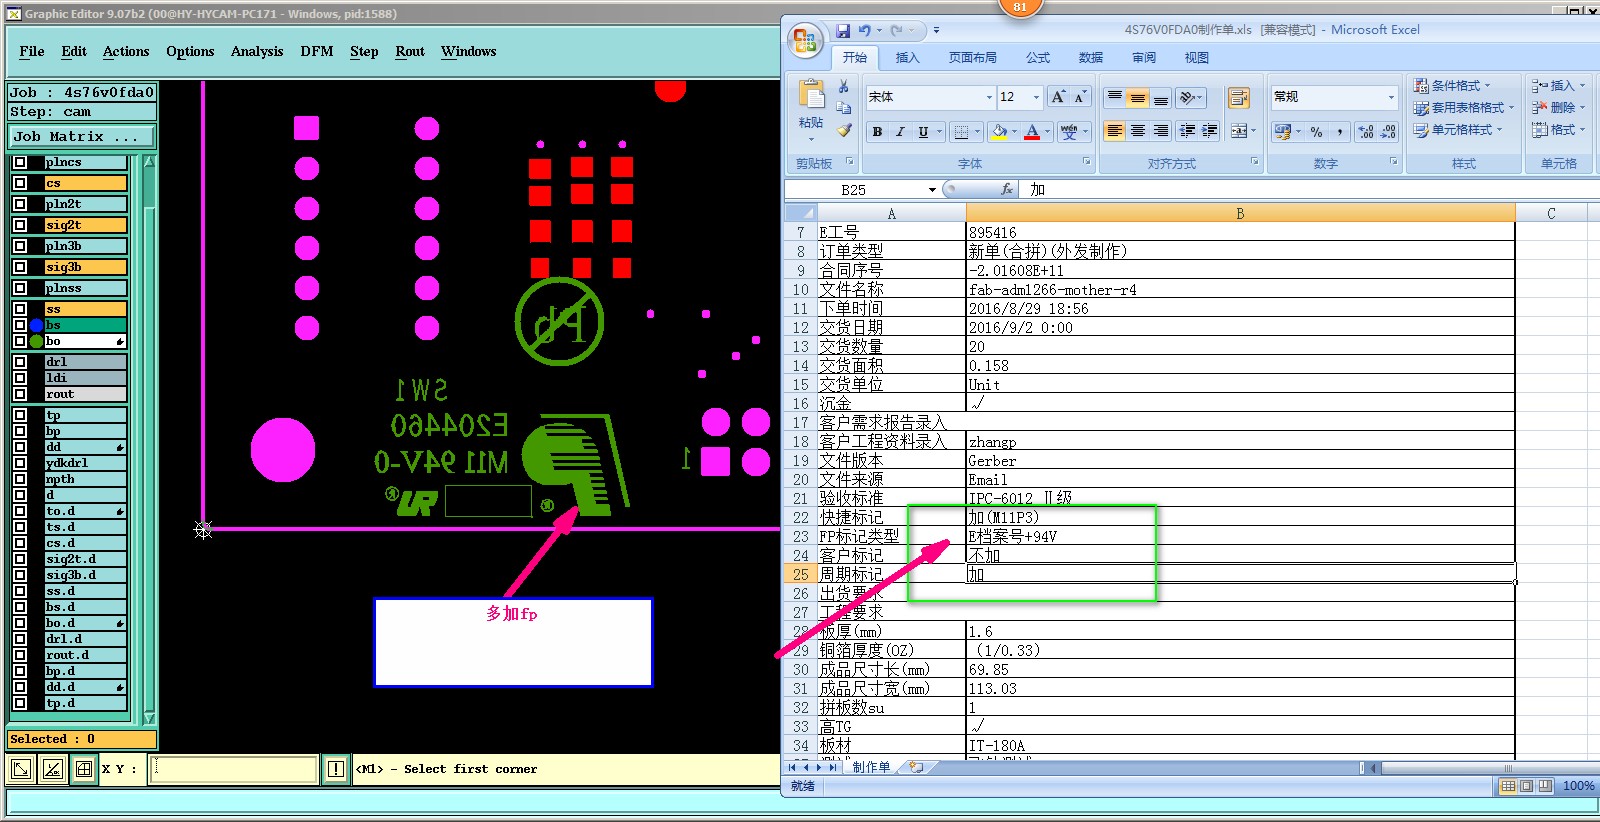Click the Percent Style icon
This screenshot has height=822, width=1600.
[x=1316, y=131]
